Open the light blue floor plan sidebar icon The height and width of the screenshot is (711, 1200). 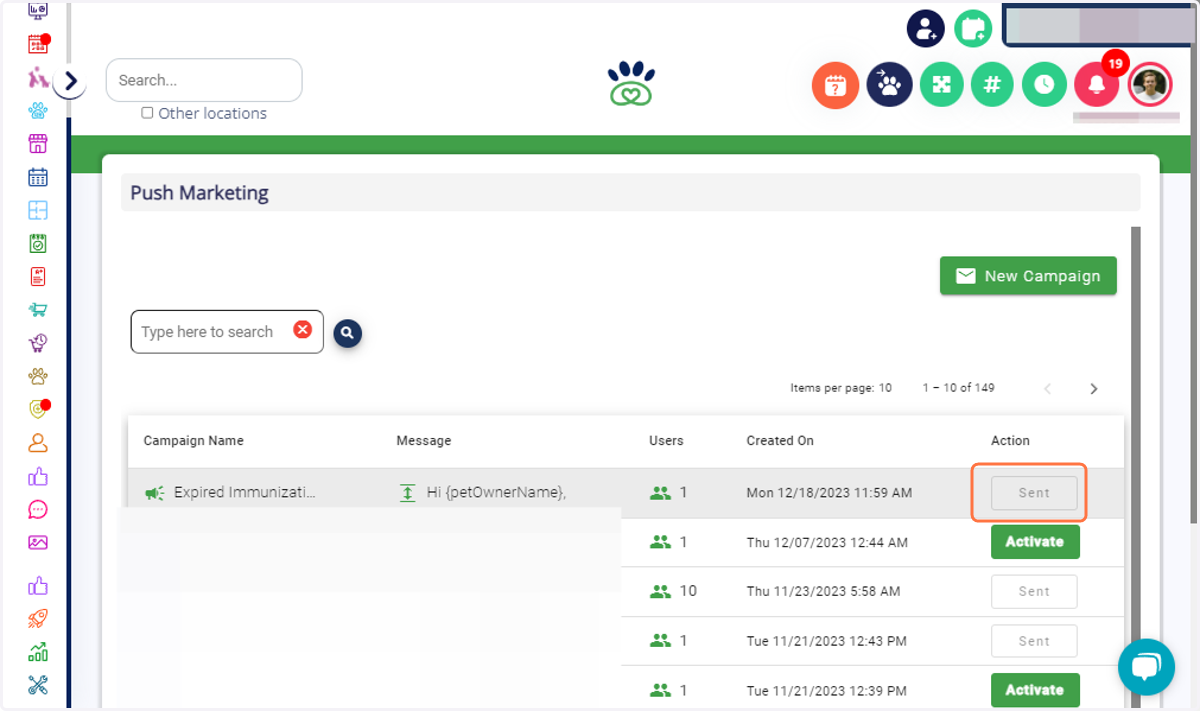(x=38, y=210)
